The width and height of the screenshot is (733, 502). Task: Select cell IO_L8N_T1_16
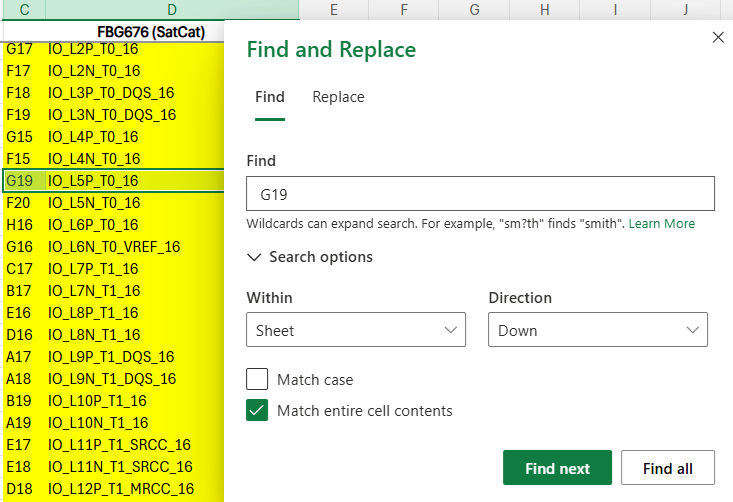135,334
